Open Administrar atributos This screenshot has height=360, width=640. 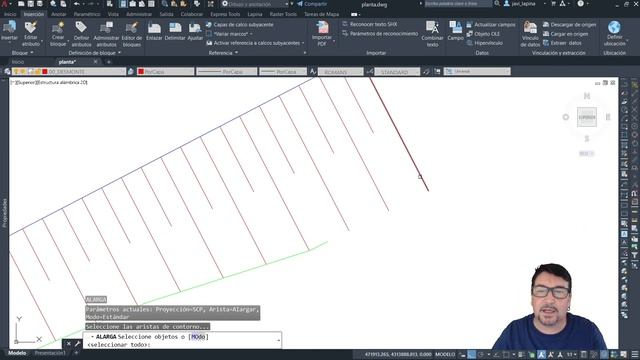pyautogui.click(x=106, y=33)
